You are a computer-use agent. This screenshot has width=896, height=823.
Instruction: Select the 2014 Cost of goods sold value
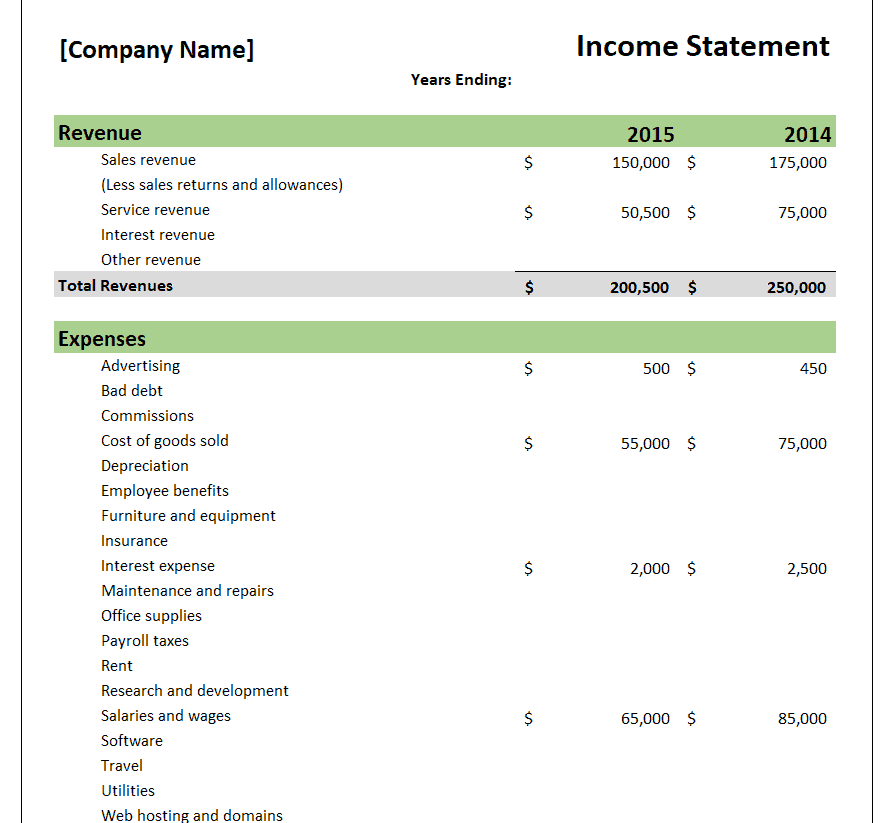pyautogui.click(x=802, y=444)
